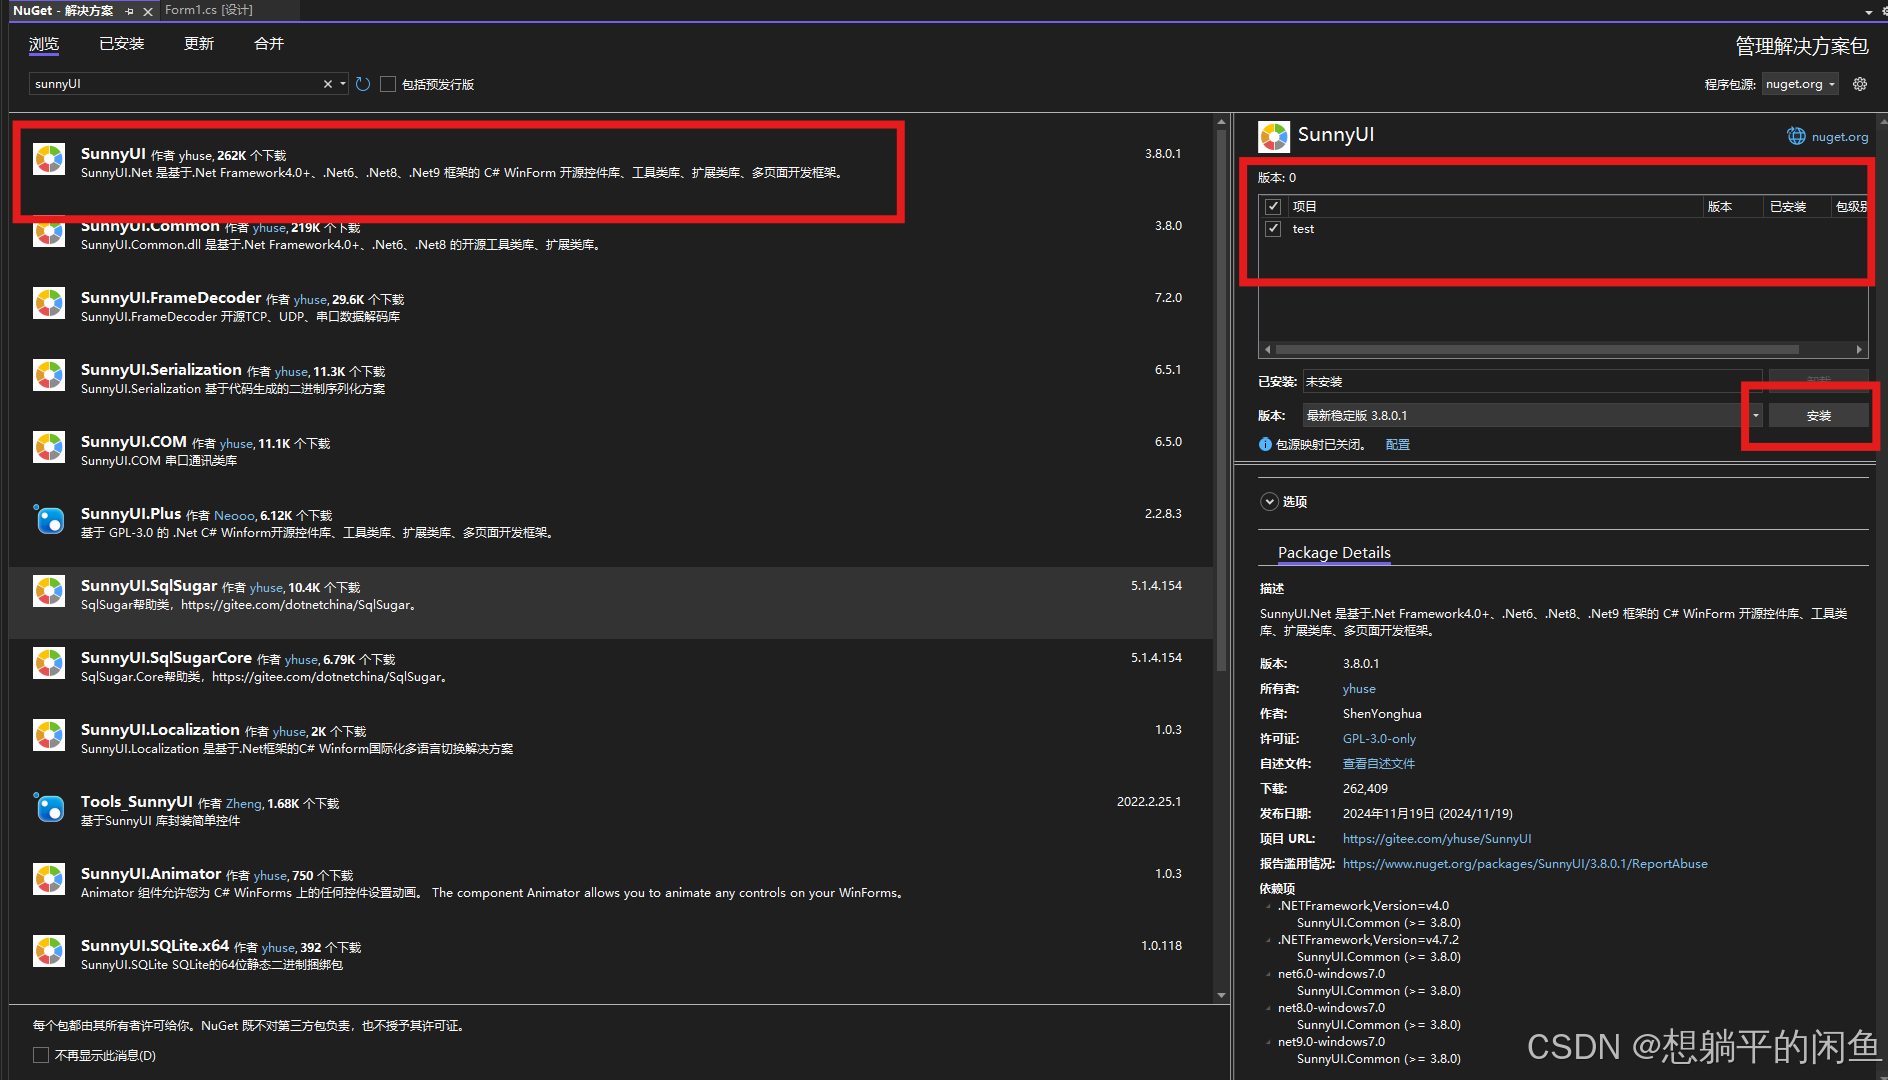Open the gitee.com project URL link
Image resolution: width=1888 pixels, height=1080 pixels.
[1437, 839]
